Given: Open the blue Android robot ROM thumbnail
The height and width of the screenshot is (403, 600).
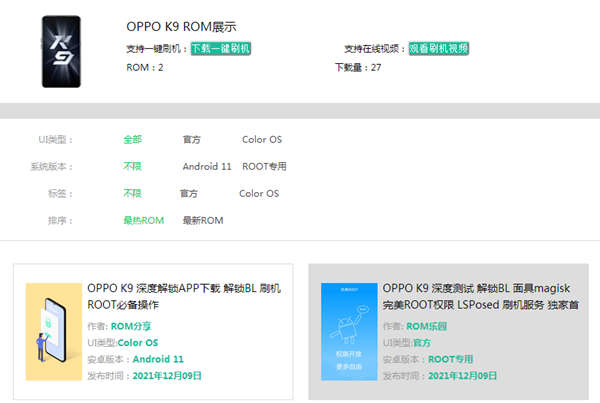Looking at the screenshot, I should click(349, 331).
